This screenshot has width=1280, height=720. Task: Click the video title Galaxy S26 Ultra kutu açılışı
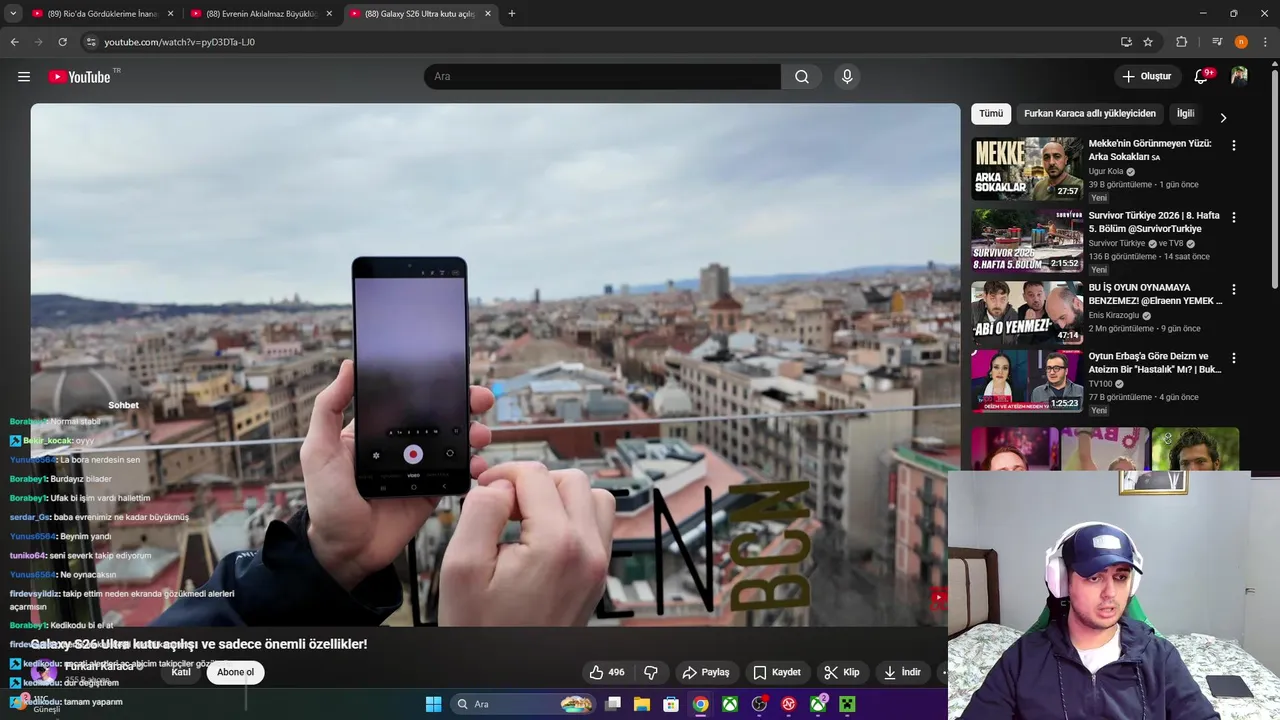click(199, 644)
